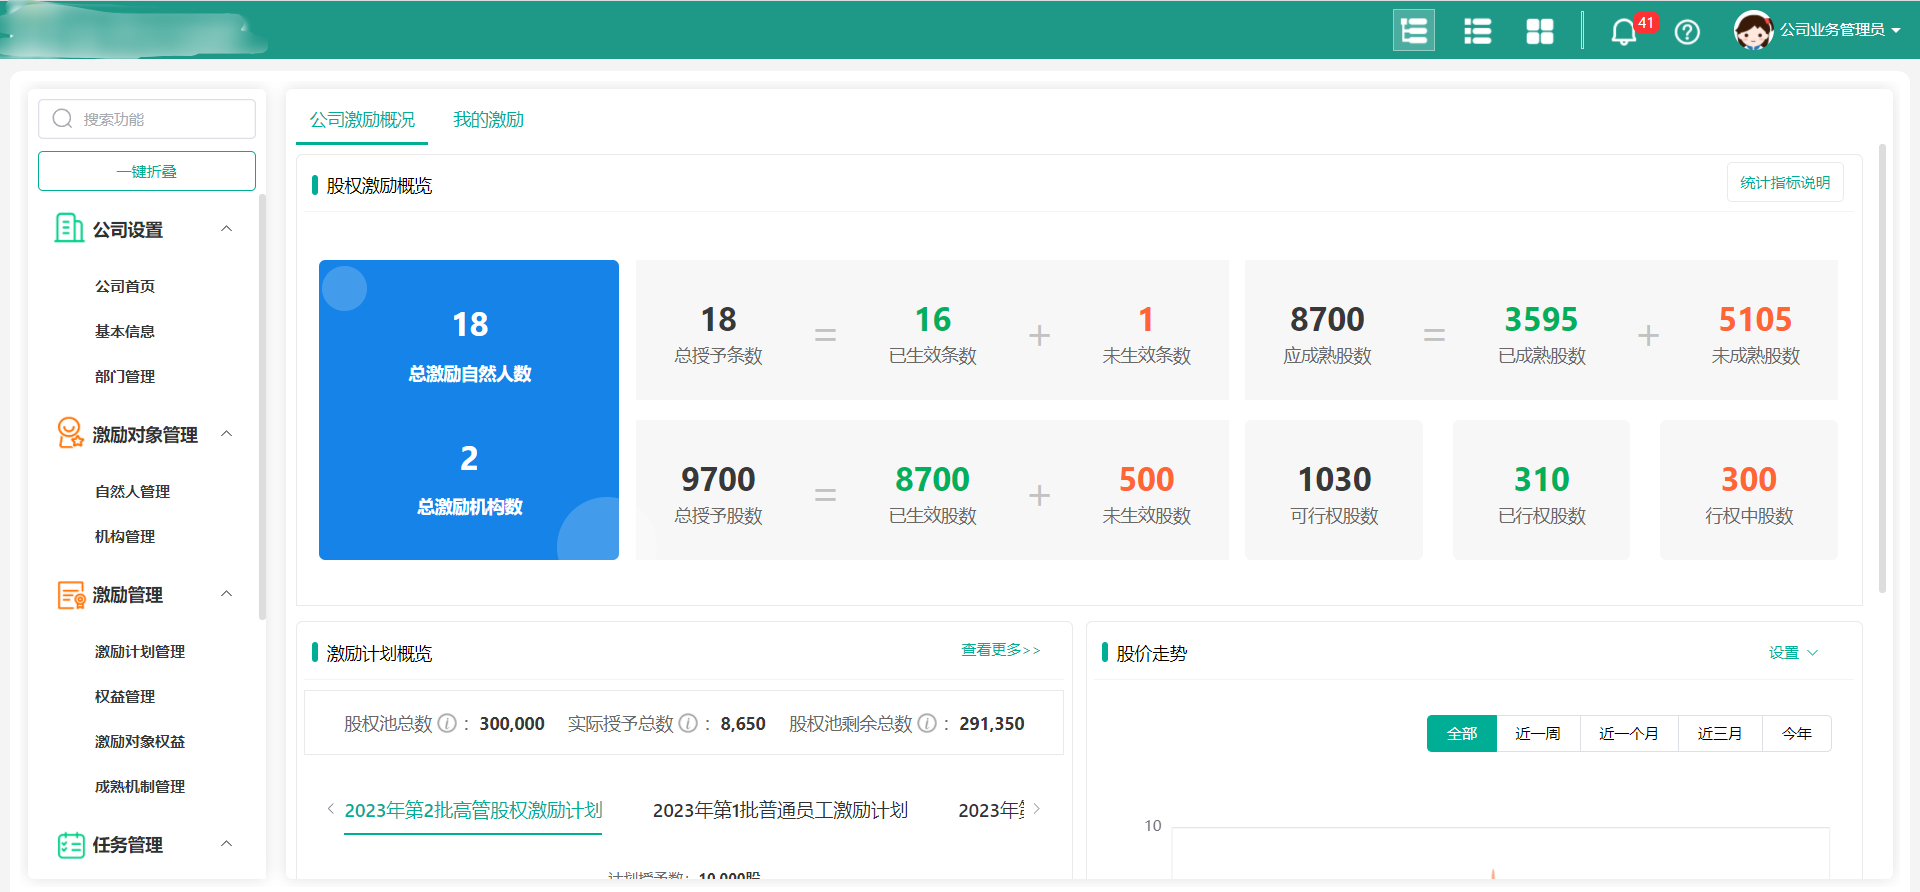This screenshot has width=1920, height=892.
Task: Select the 近三月 time range
Action: (x=1720, y=733)
